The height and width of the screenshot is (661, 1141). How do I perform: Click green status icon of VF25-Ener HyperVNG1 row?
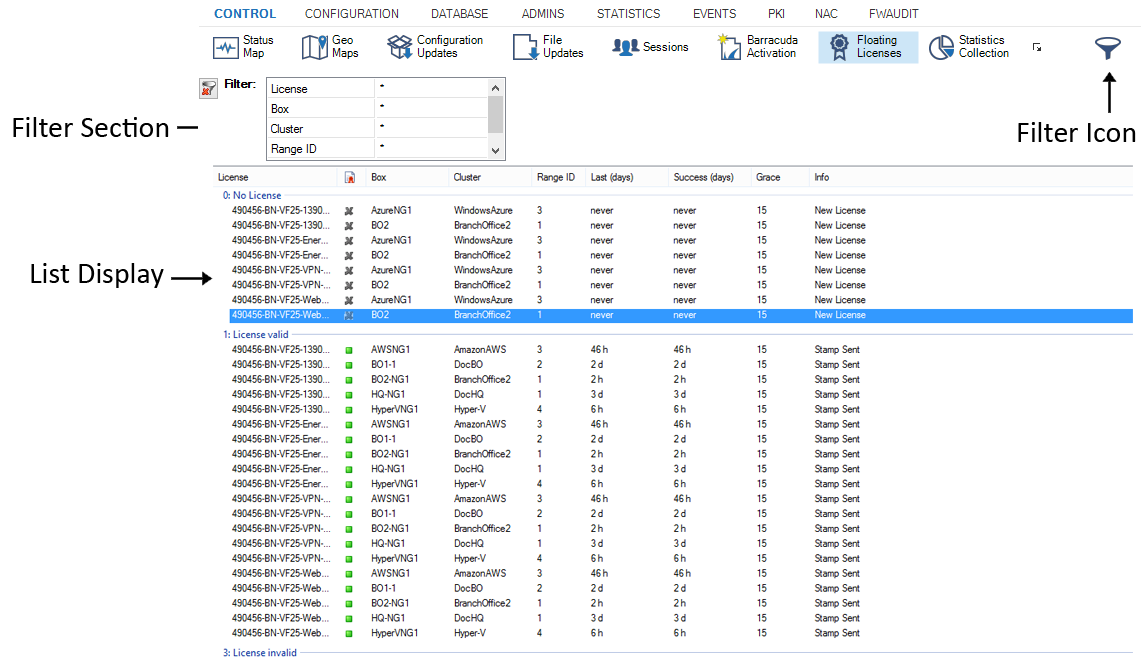349,485
